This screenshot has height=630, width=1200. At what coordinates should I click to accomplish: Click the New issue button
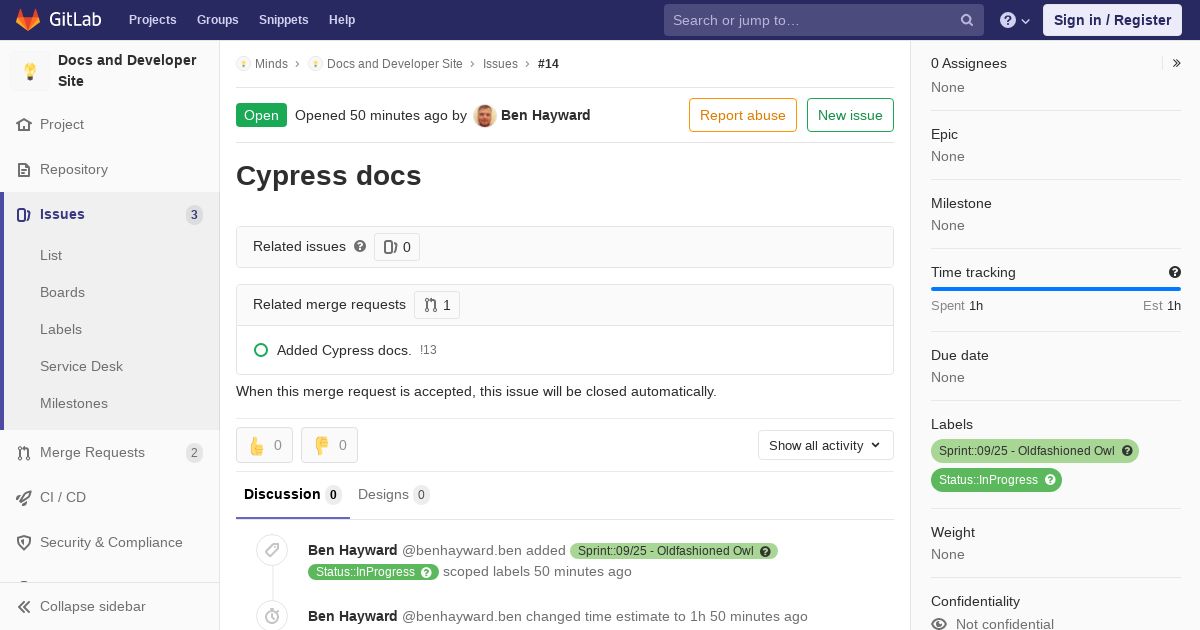[850, 115]
